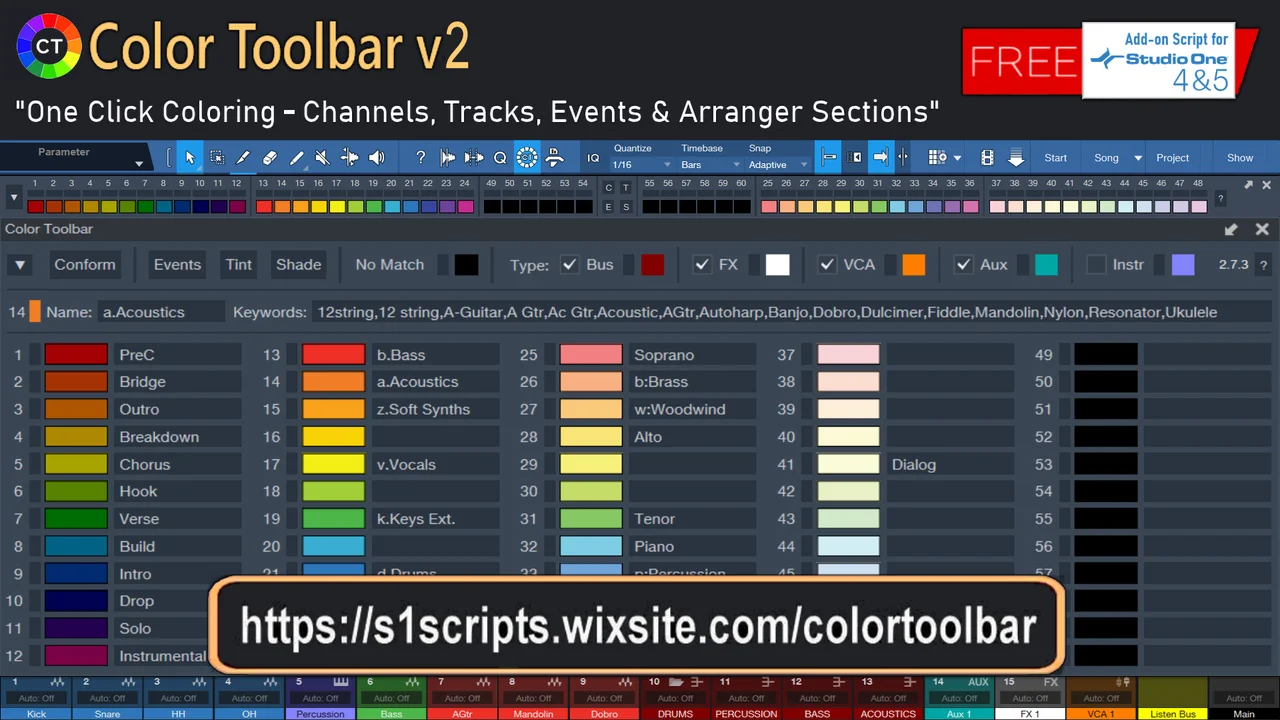The width and height of the screenshot is (1280, 720).
Task: Select the Bend tool
Action: (x=349, y=158)
